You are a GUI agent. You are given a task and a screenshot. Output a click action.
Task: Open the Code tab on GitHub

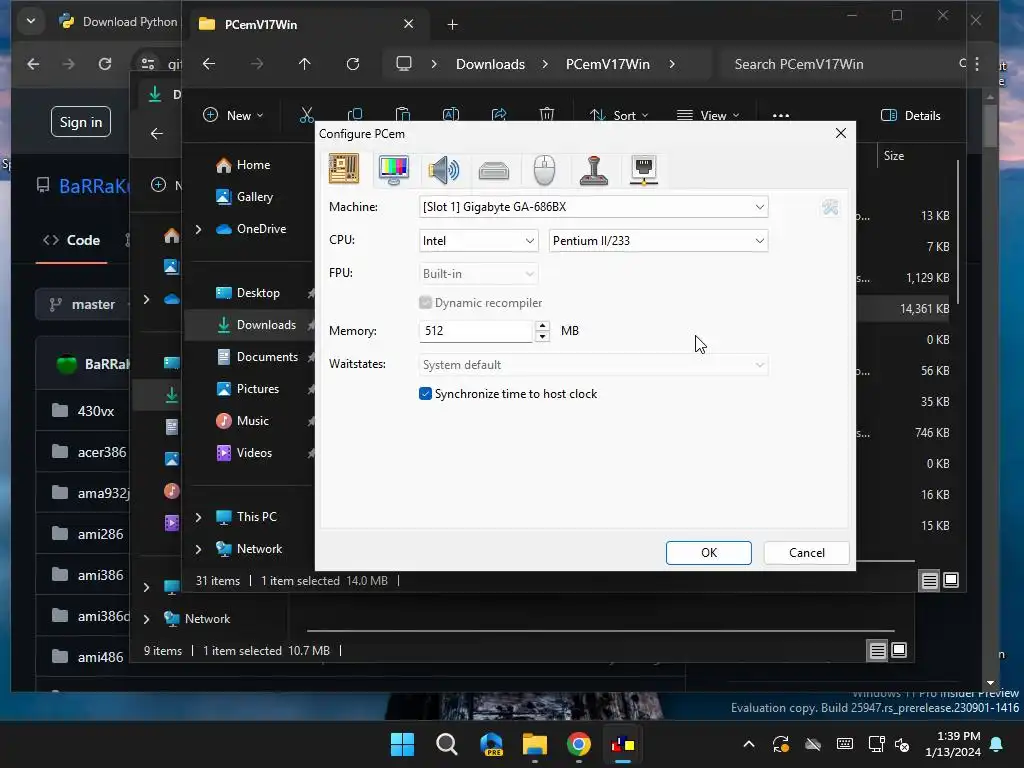(72, 240)
